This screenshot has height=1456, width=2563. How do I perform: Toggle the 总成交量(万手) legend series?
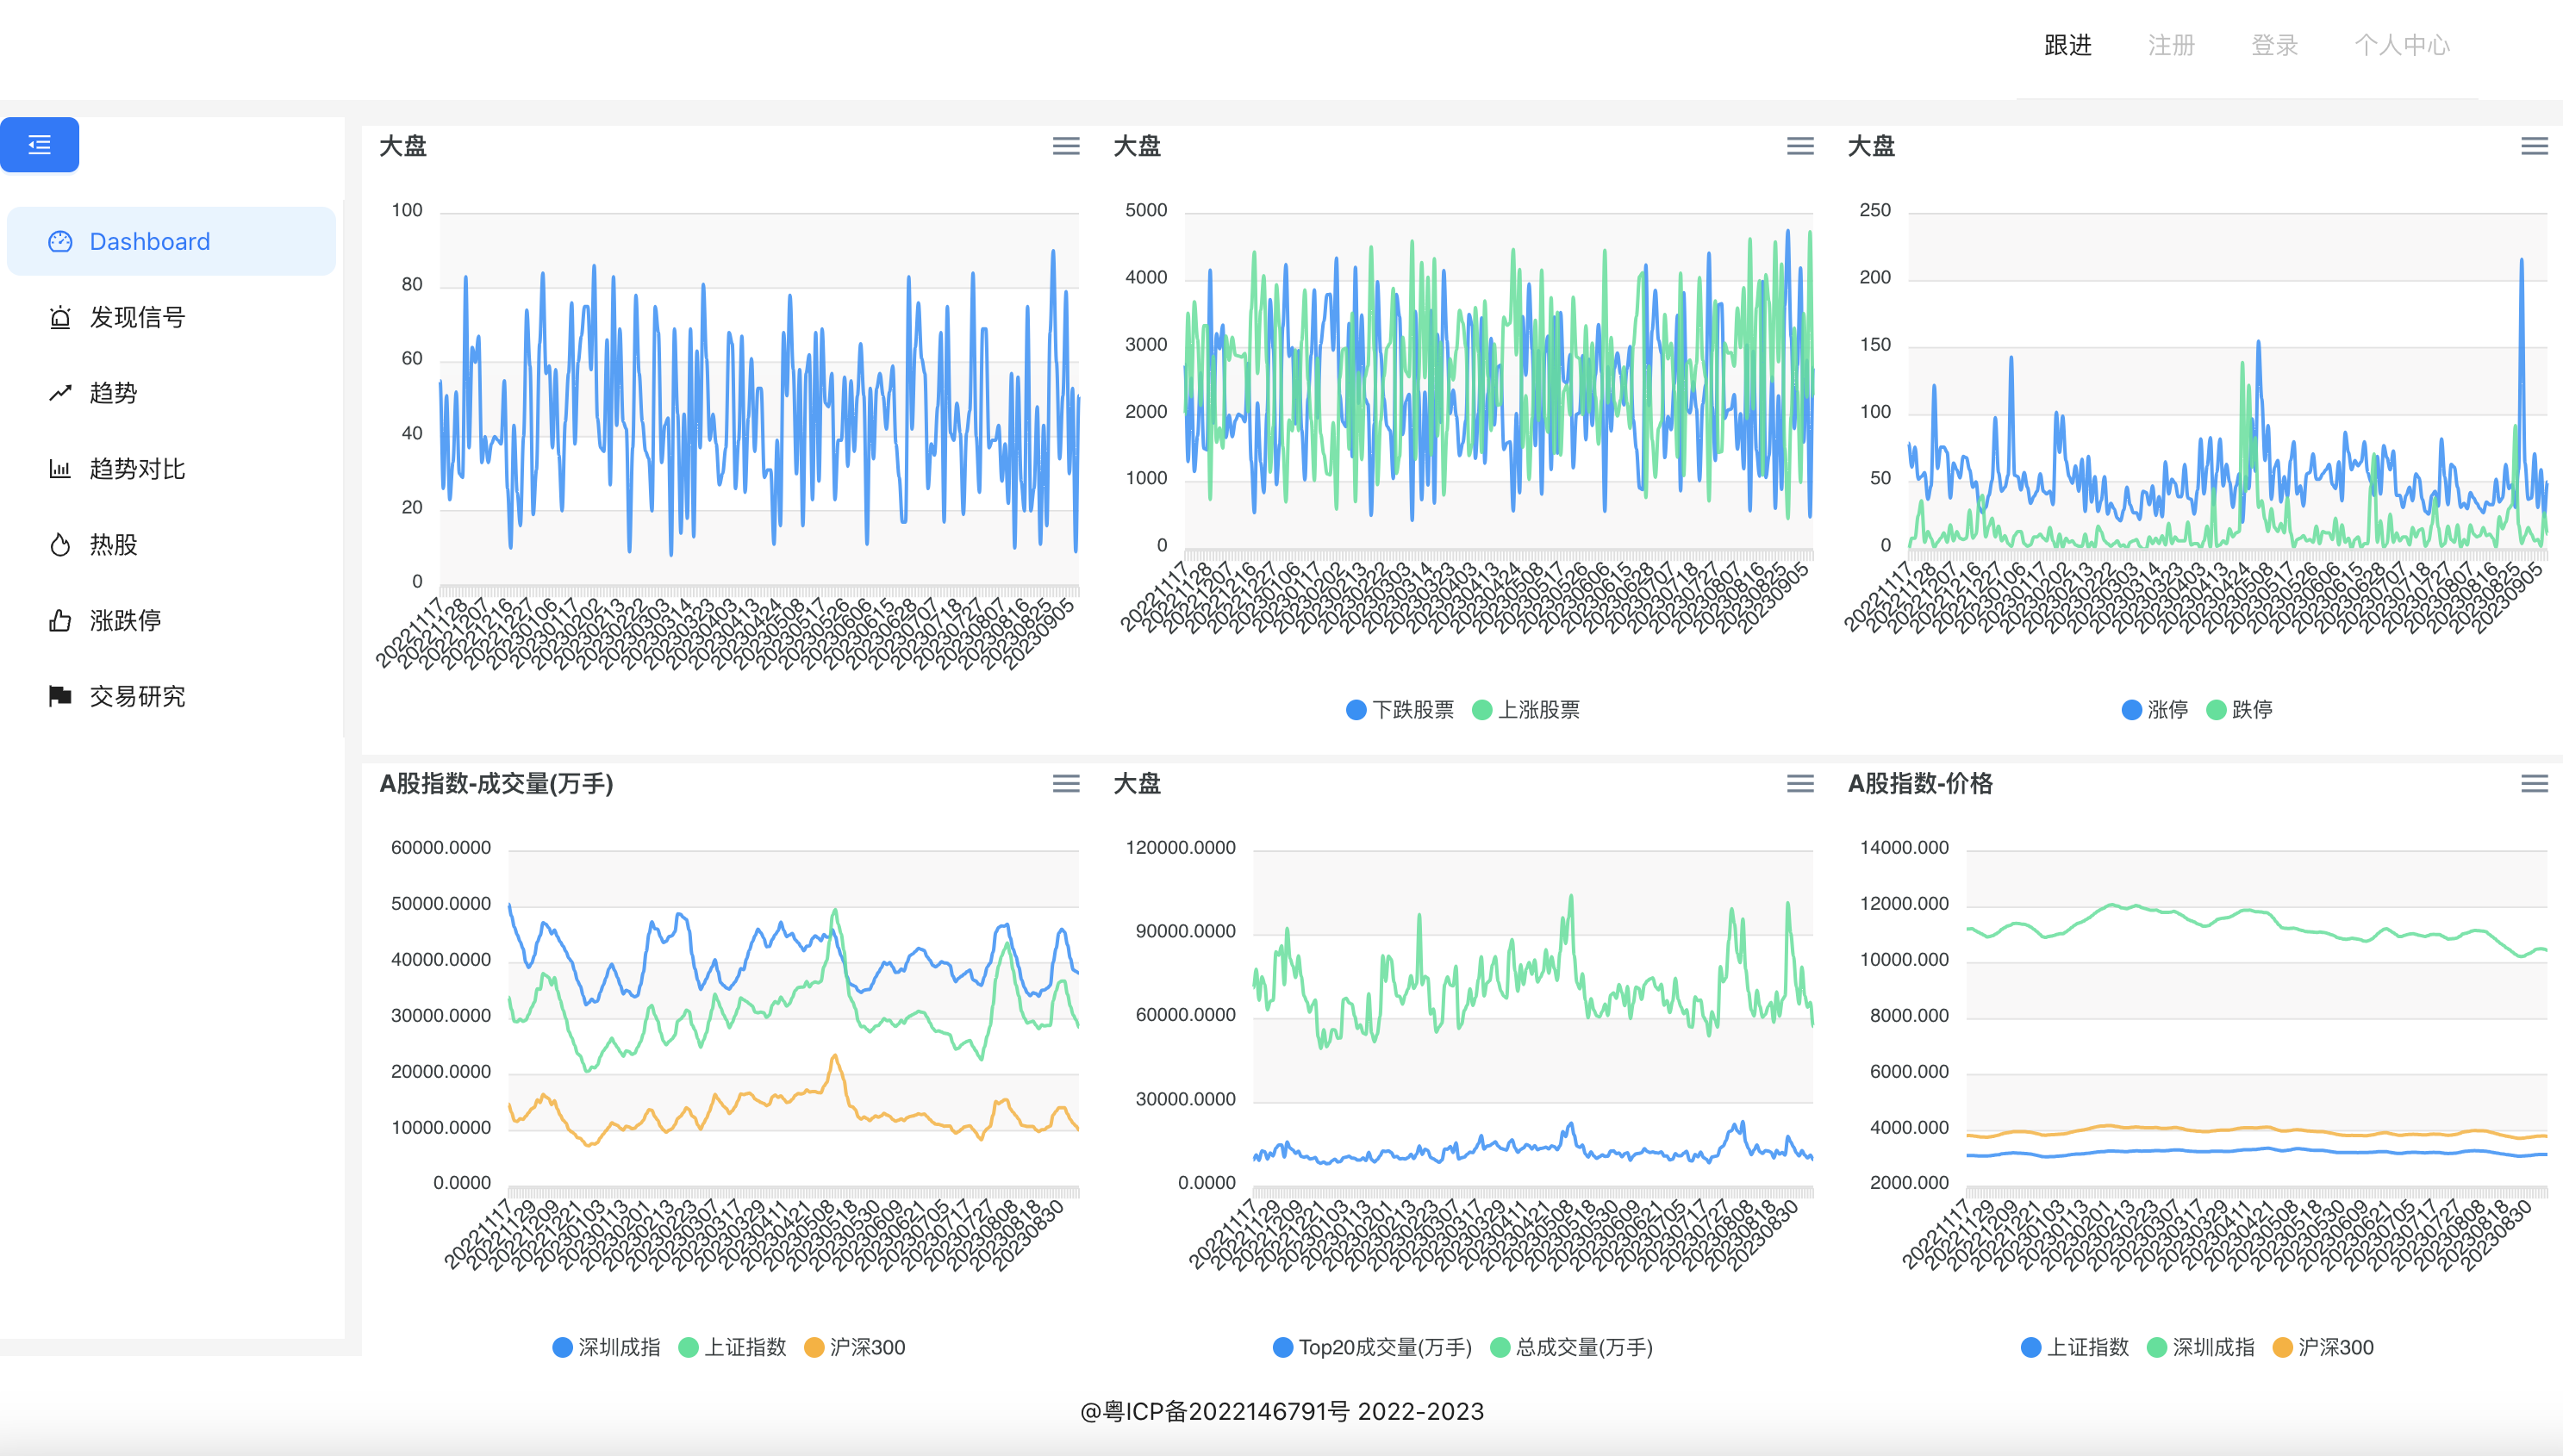point(1571,1347)
